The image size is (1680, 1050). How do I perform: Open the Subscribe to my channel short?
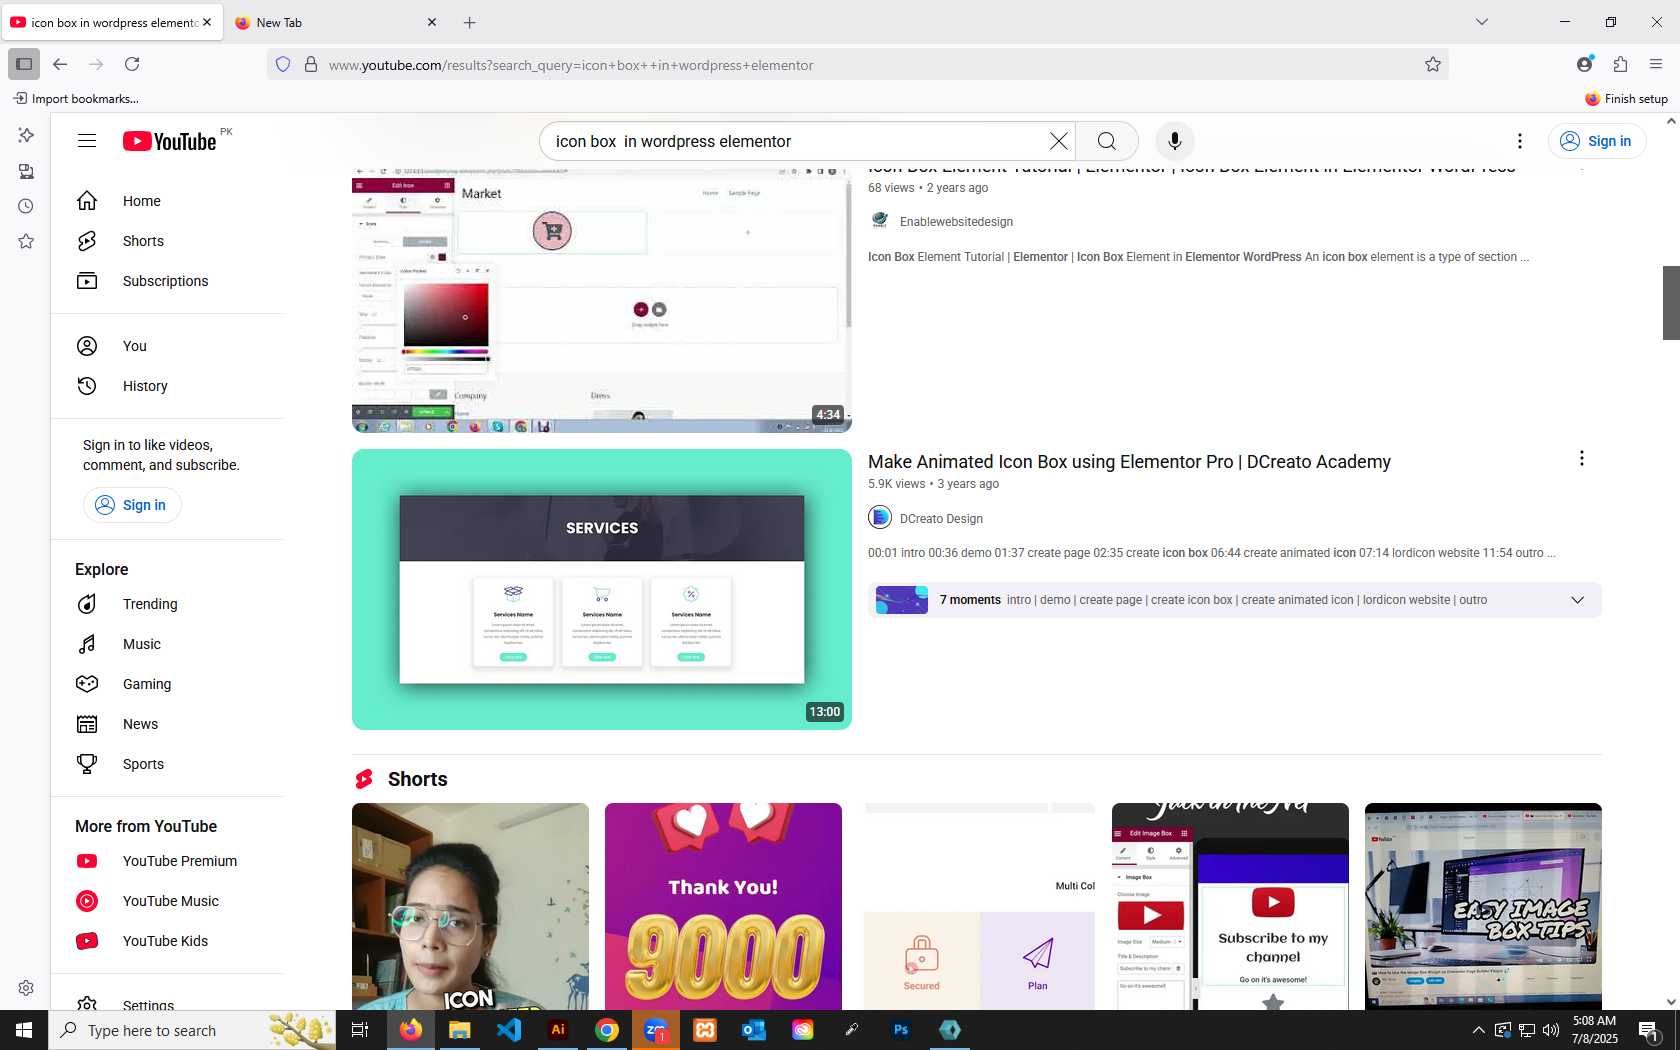[1230, 906]
